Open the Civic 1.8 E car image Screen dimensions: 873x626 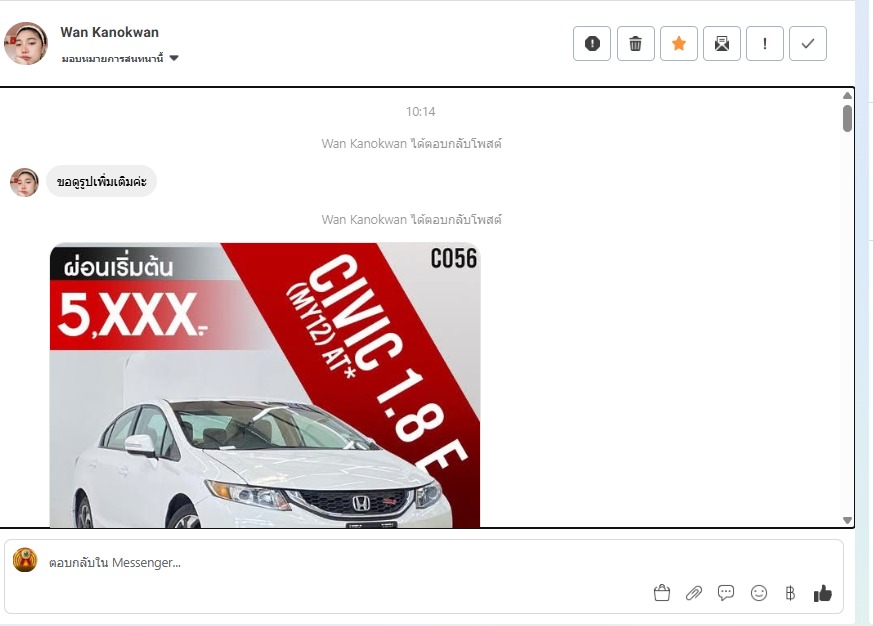coord(265,385)
